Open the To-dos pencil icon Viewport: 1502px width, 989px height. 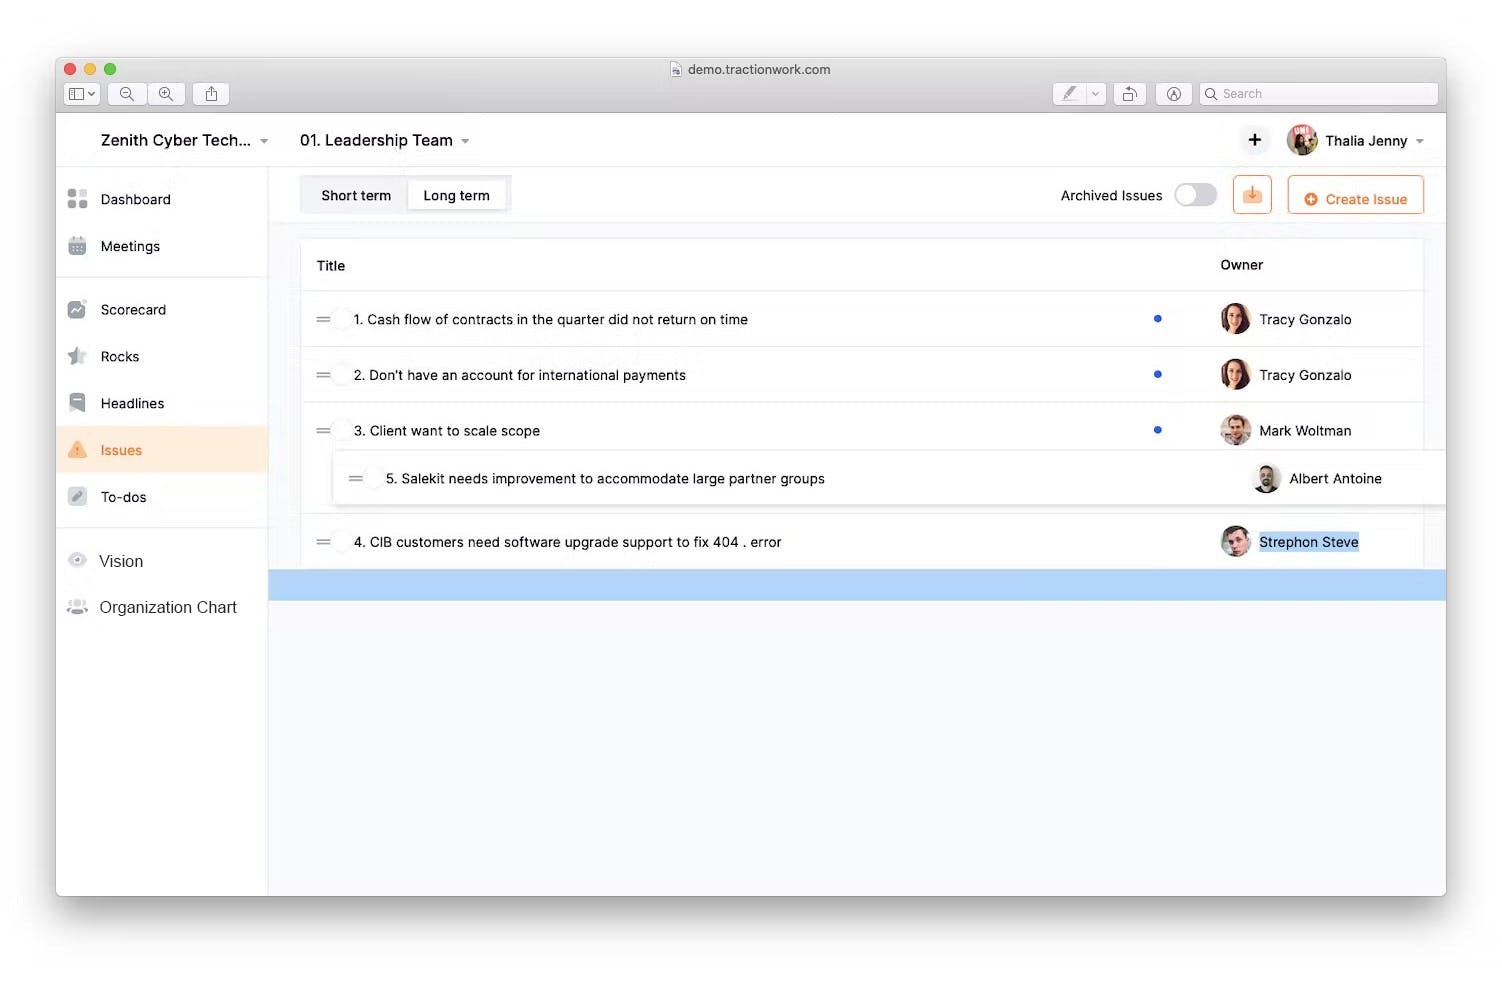77,496
